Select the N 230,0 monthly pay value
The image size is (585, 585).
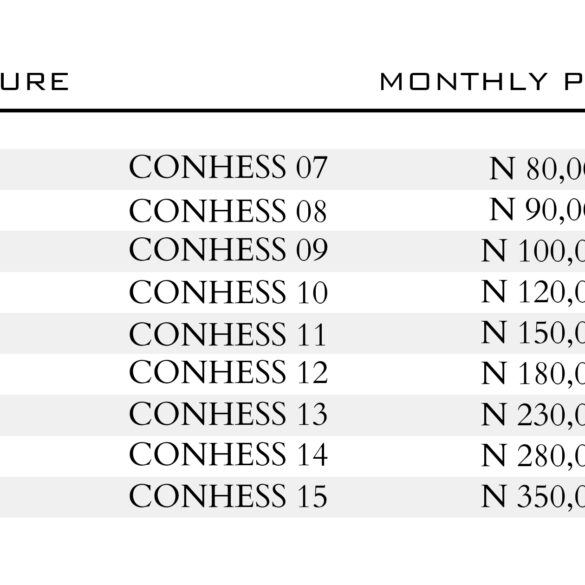click(533, 415)
